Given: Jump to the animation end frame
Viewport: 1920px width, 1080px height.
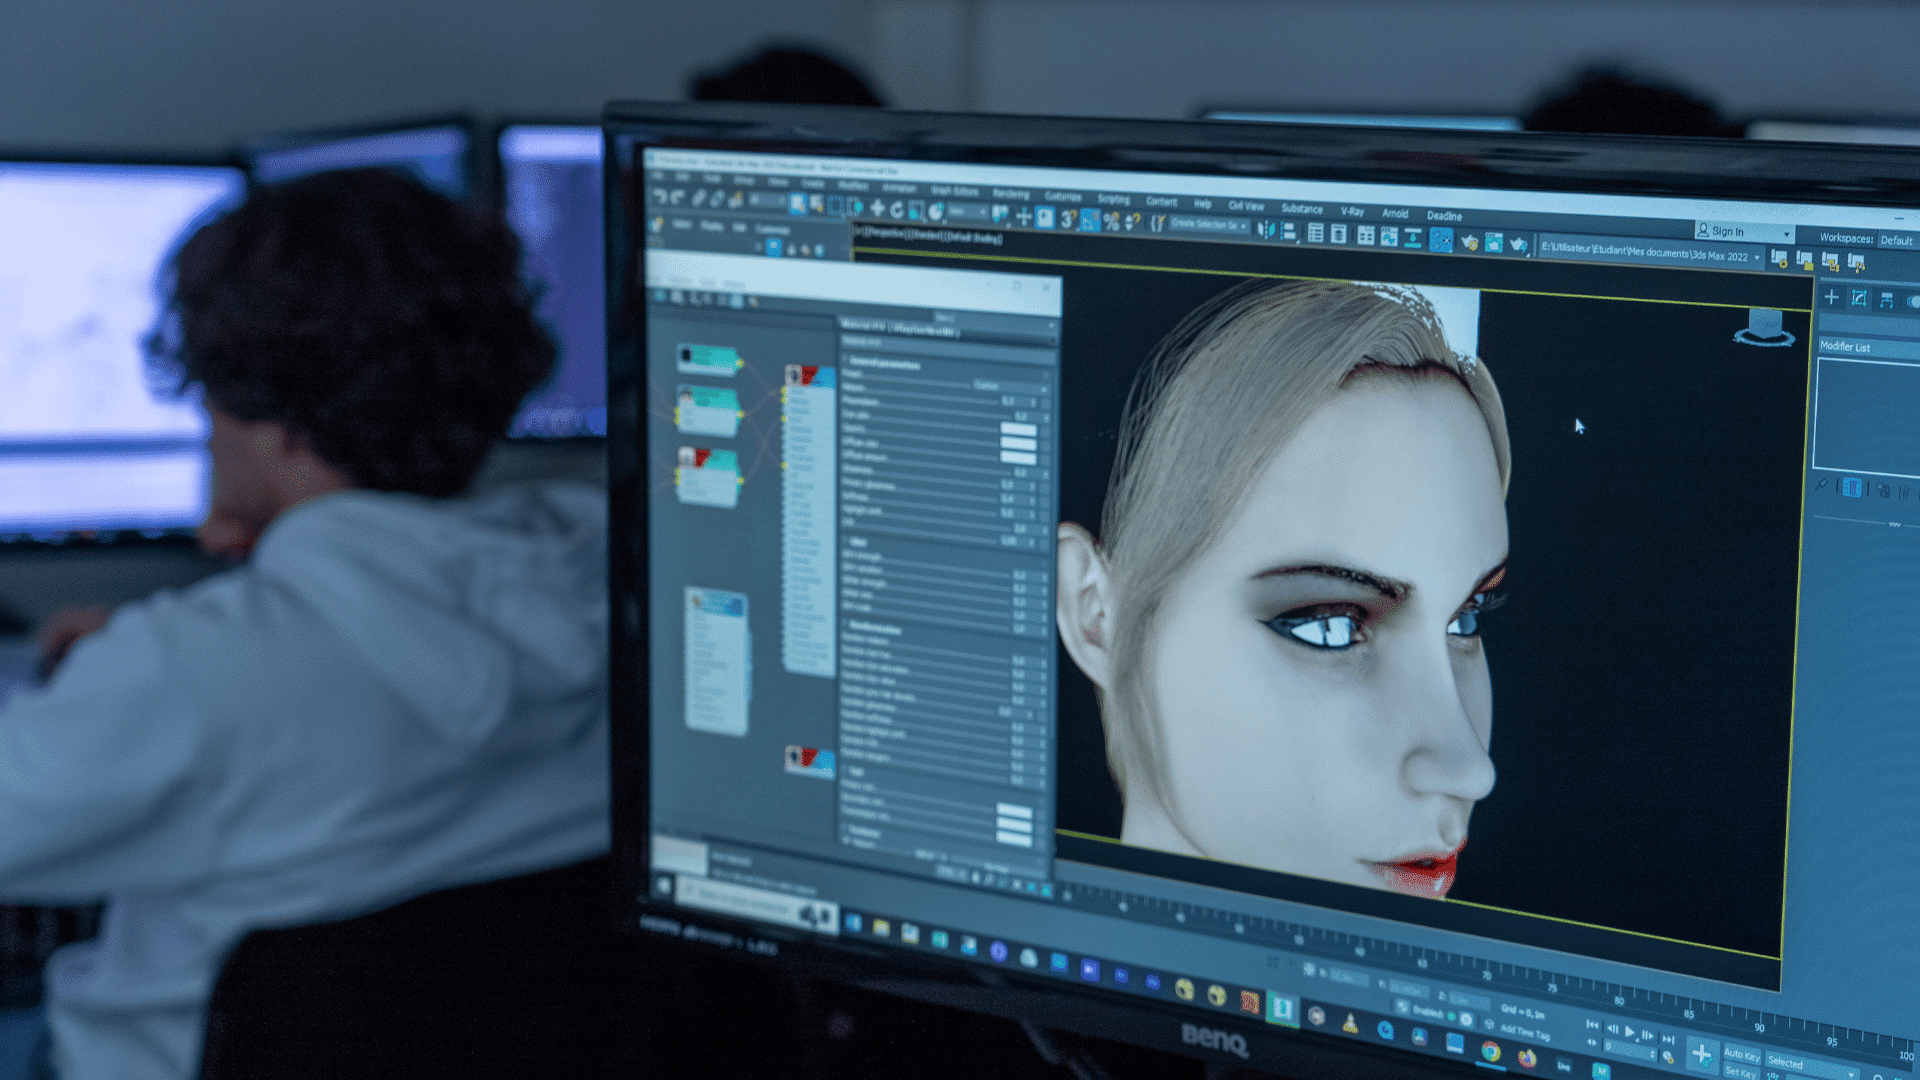Looking at the screenshot, I should [x=1667, y=1039].
